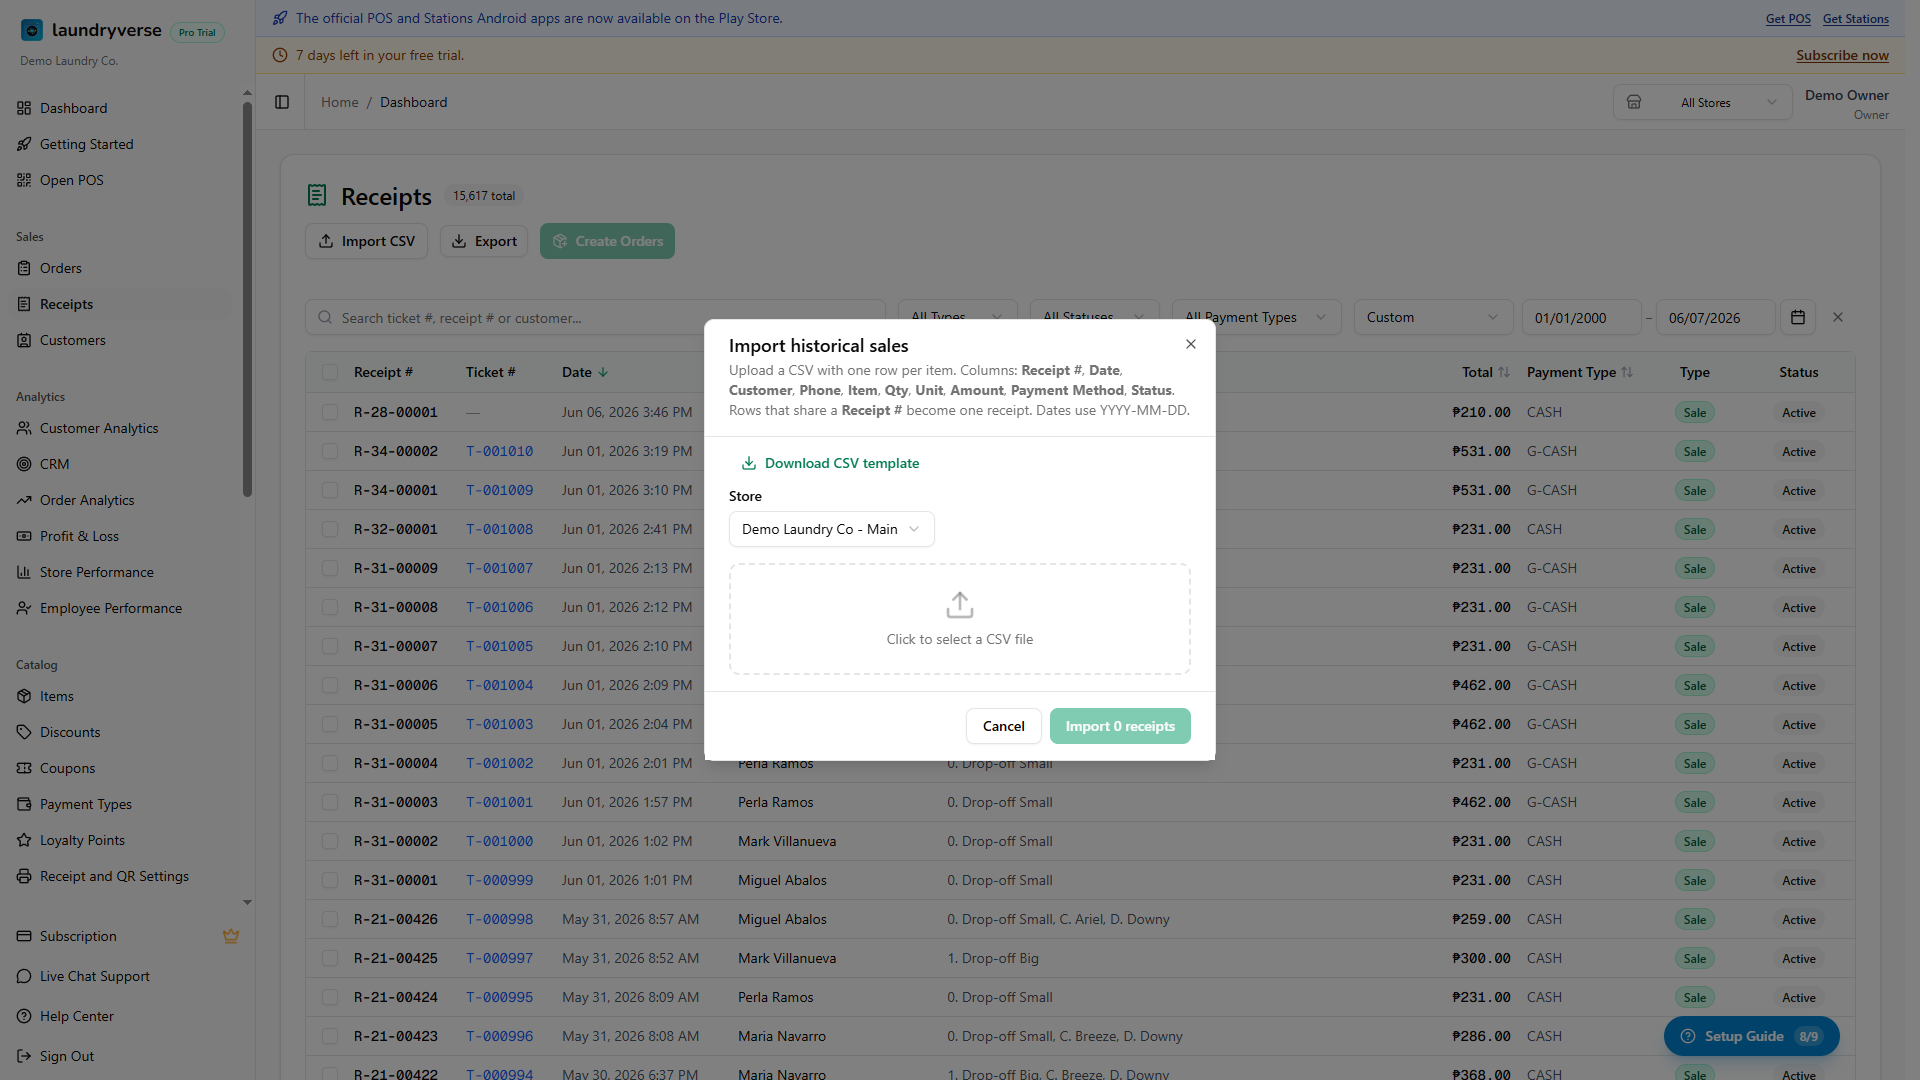
Task: Click the Get POS link
Action: click(x=1788, y=18)
